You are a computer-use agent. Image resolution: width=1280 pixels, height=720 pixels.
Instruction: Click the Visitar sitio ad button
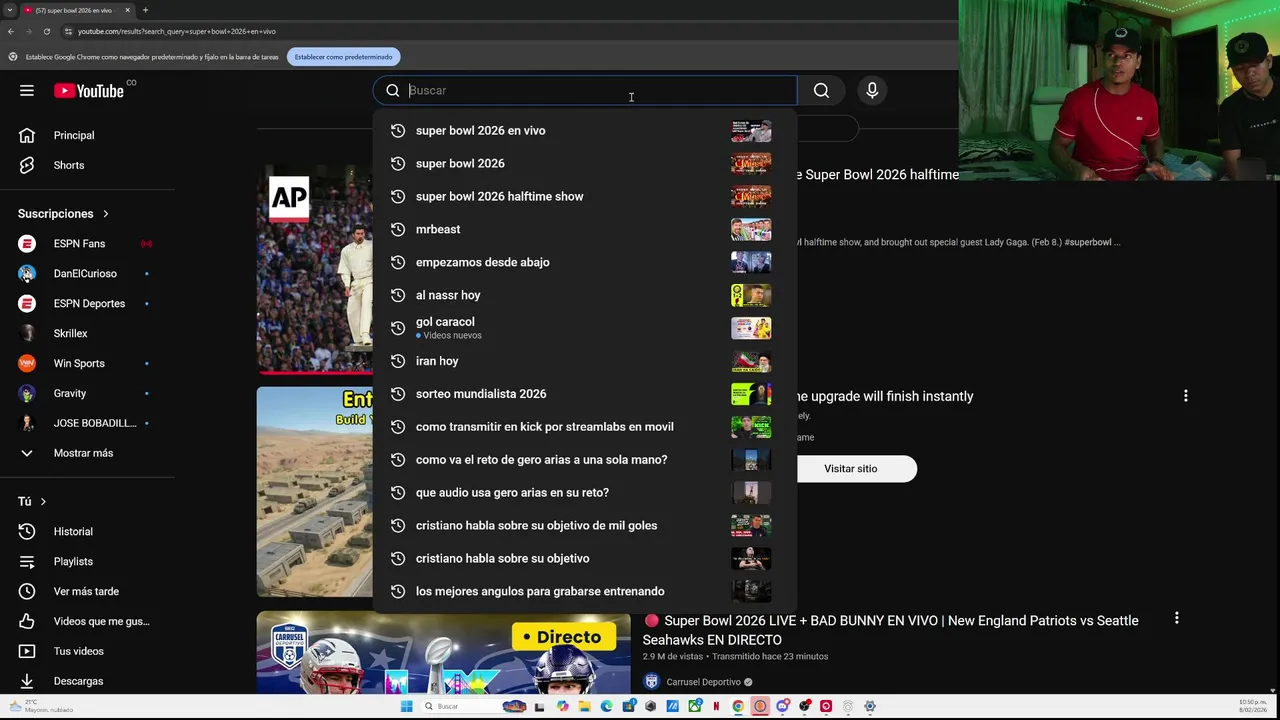pyautogui.click(x=851, y=468)
